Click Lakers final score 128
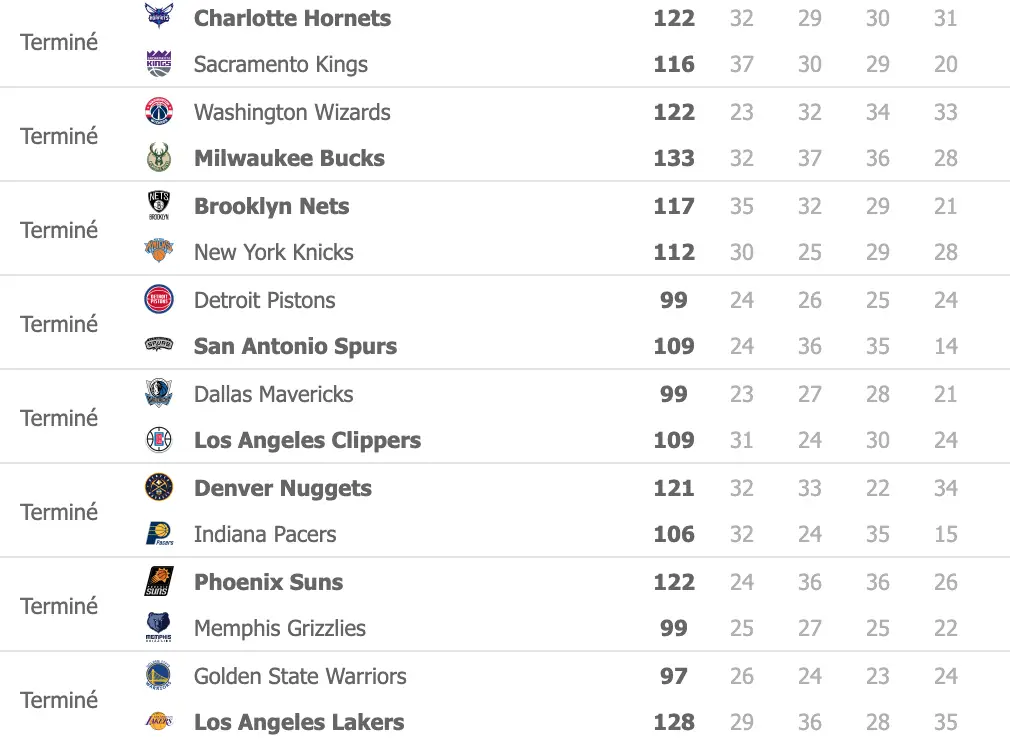Image resolution: width=1010 pixels, height=740 pixels. point(674,722)
